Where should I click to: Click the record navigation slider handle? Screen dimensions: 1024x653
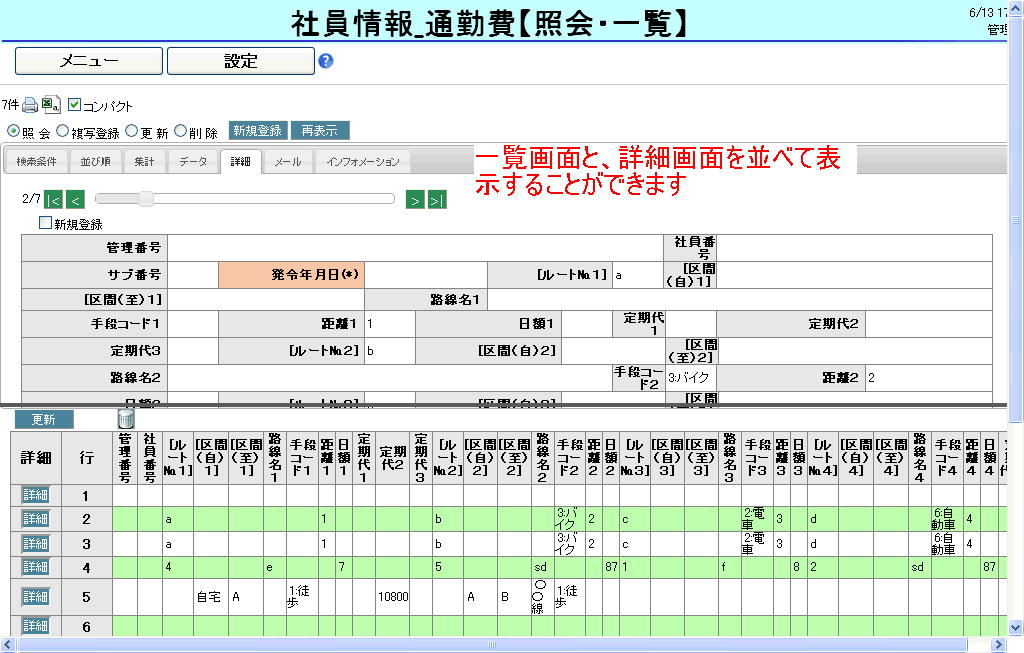coord(146,199)
